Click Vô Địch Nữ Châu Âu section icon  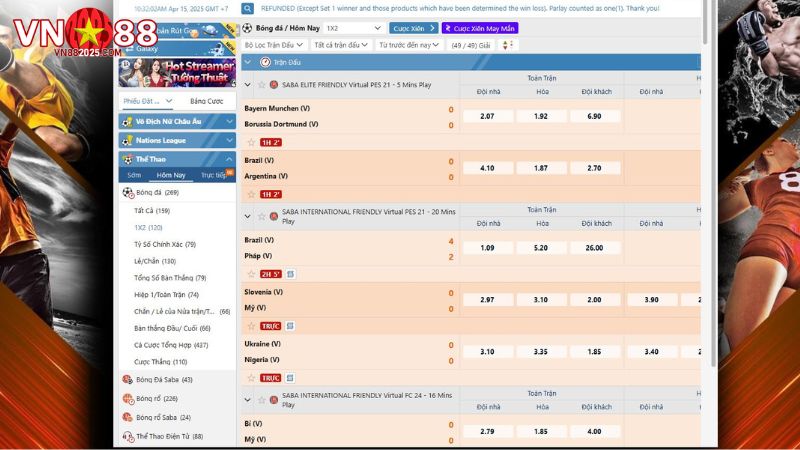click(x=127, y=121)
